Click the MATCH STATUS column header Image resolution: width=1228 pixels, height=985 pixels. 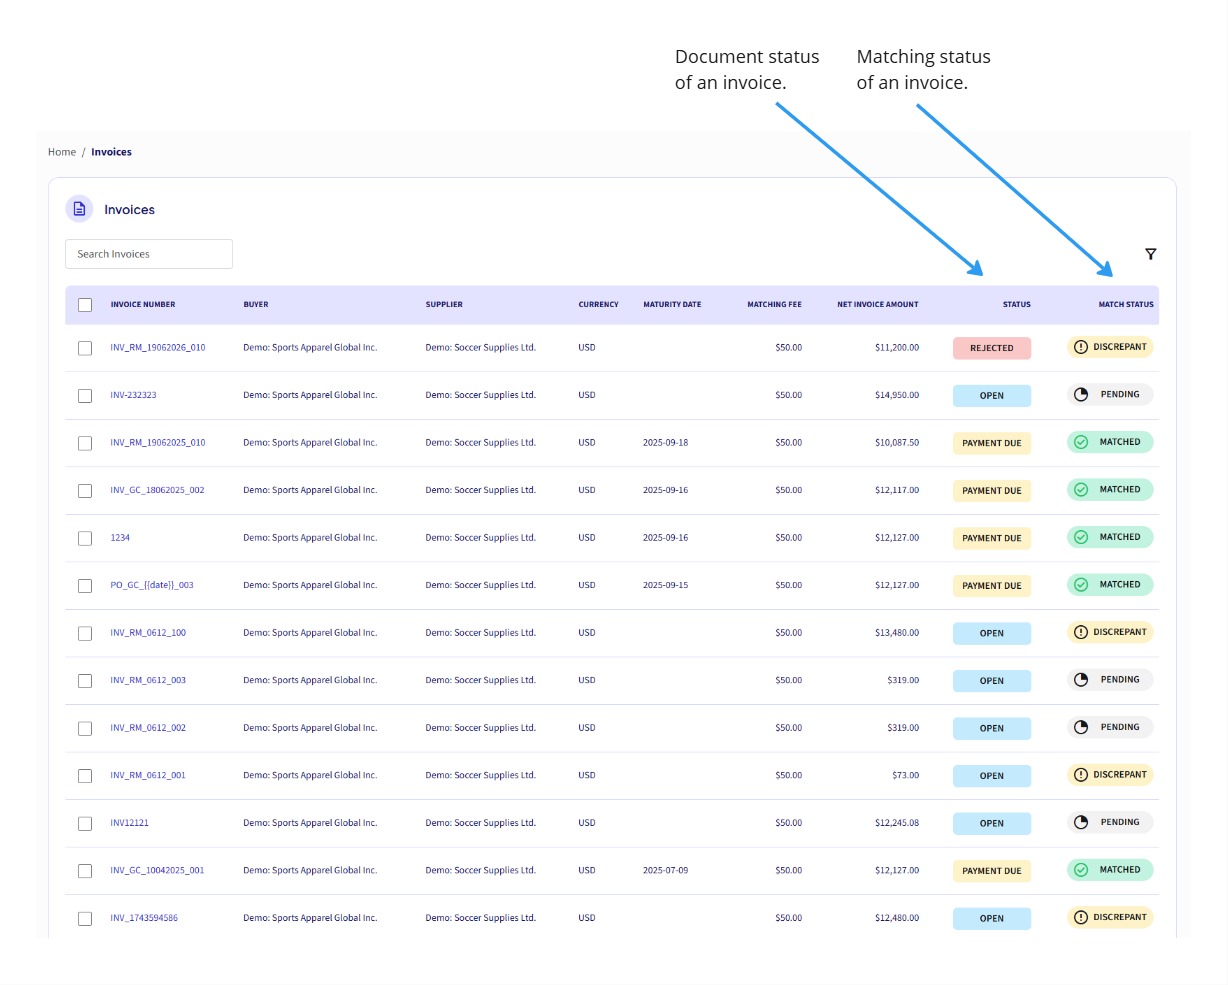click(x=1126, y=304)
